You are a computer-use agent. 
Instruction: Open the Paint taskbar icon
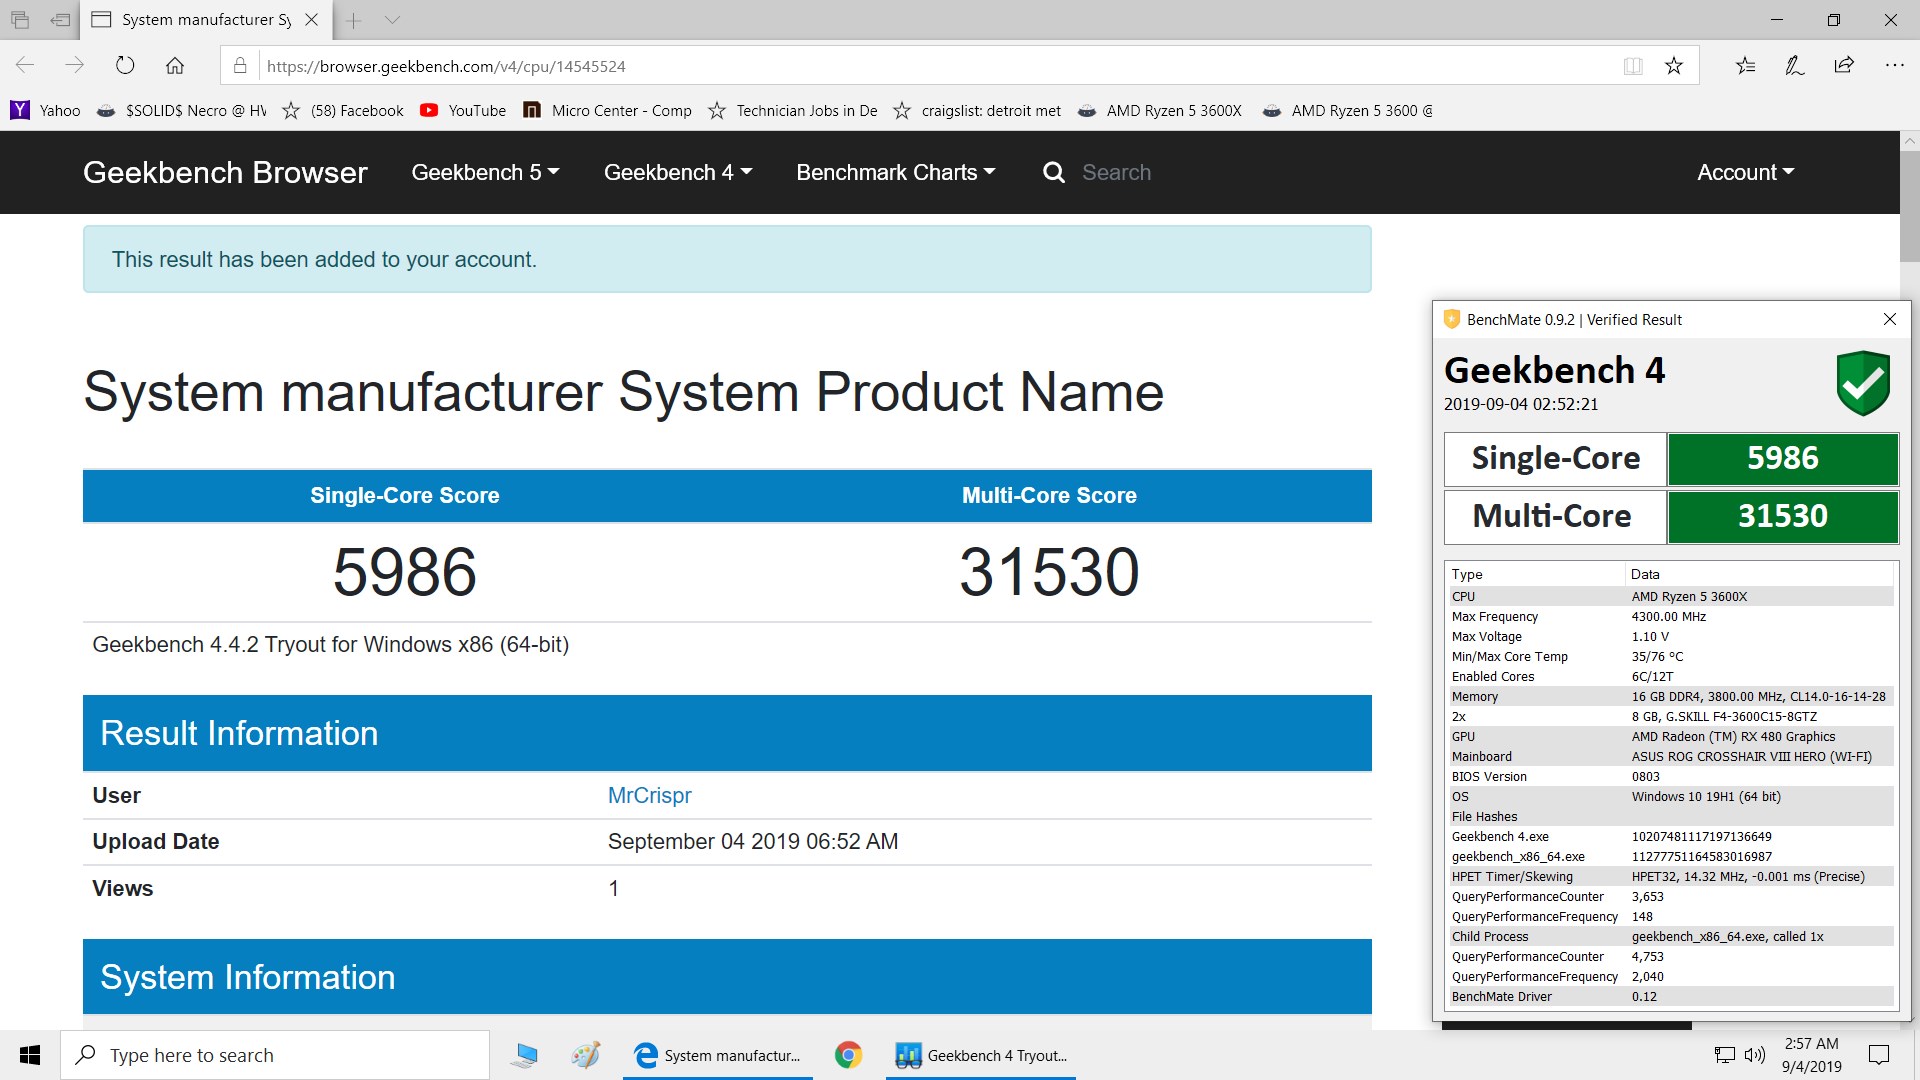click(586, 1055)
